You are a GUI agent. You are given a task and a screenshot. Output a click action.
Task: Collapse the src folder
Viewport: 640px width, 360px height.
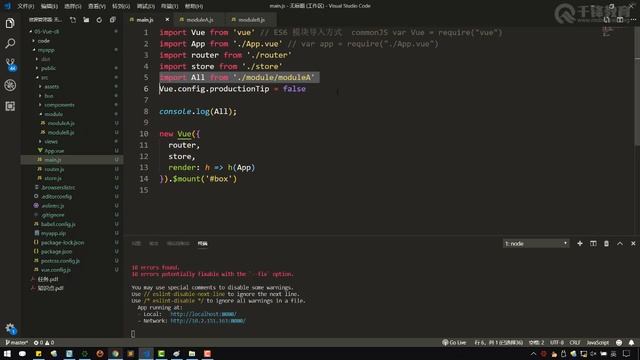tap(44, 77)
